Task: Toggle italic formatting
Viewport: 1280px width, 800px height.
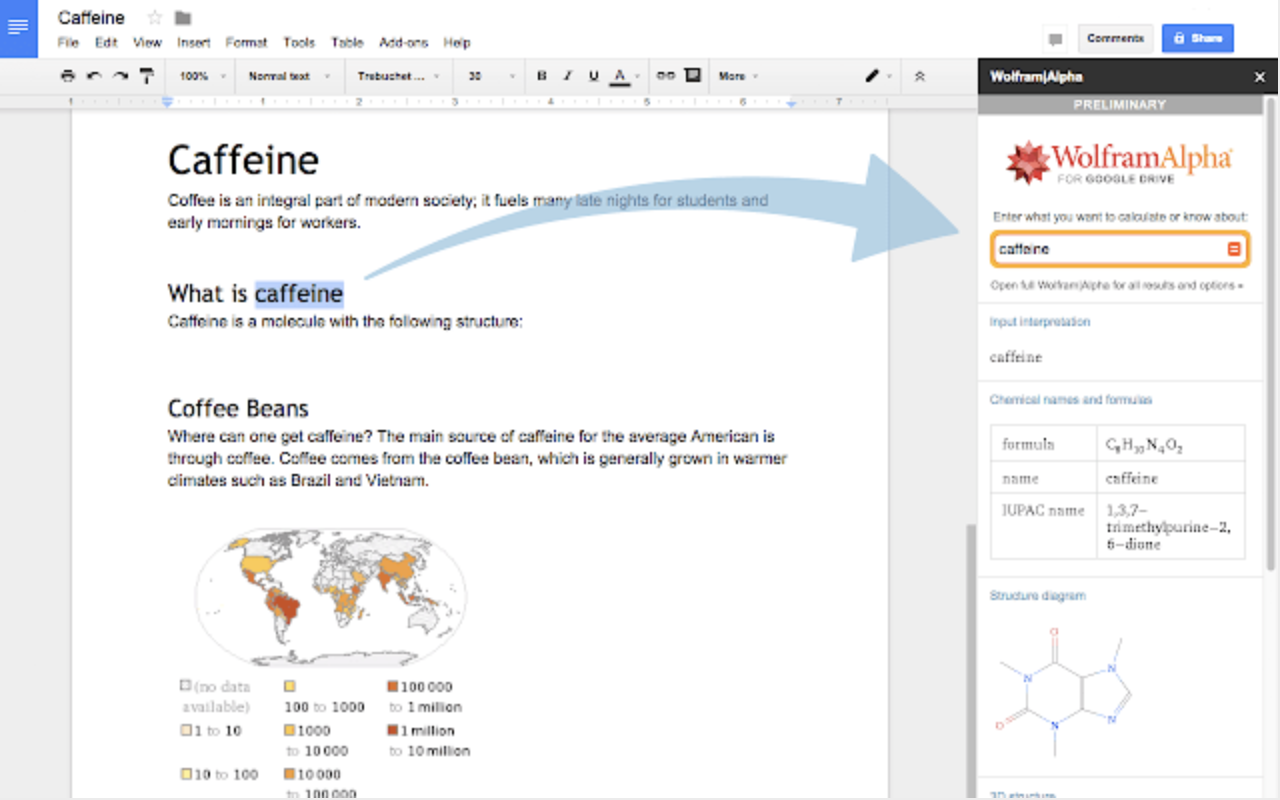Action: pos(567,76)
